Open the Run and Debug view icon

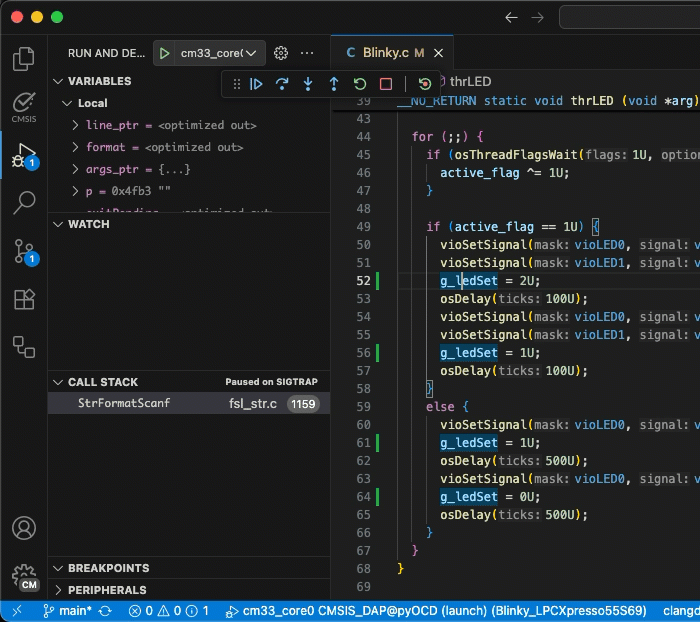[24, 156]
